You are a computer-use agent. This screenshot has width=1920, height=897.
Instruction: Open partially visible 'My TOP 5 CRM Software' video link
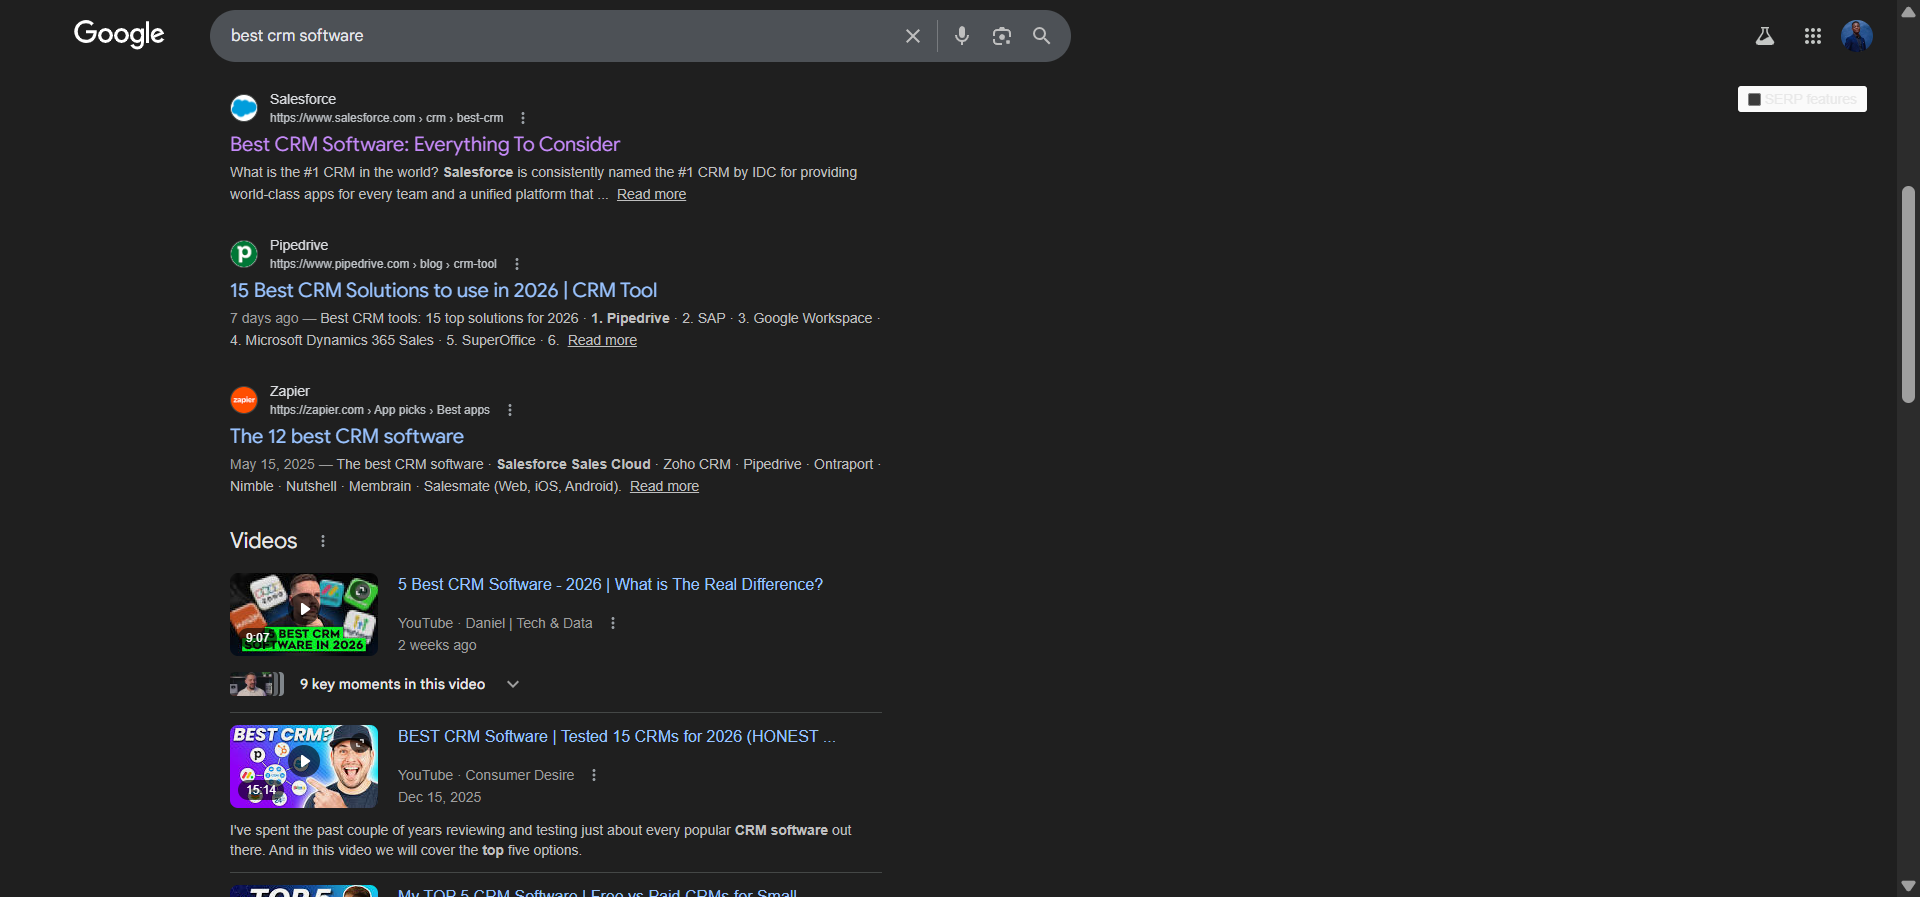point(597,892)
